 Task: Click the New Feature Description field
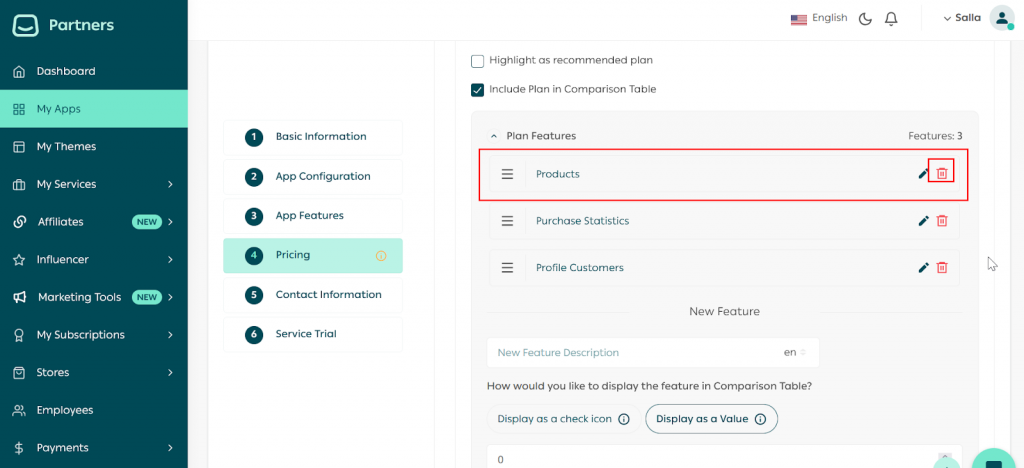630,353
